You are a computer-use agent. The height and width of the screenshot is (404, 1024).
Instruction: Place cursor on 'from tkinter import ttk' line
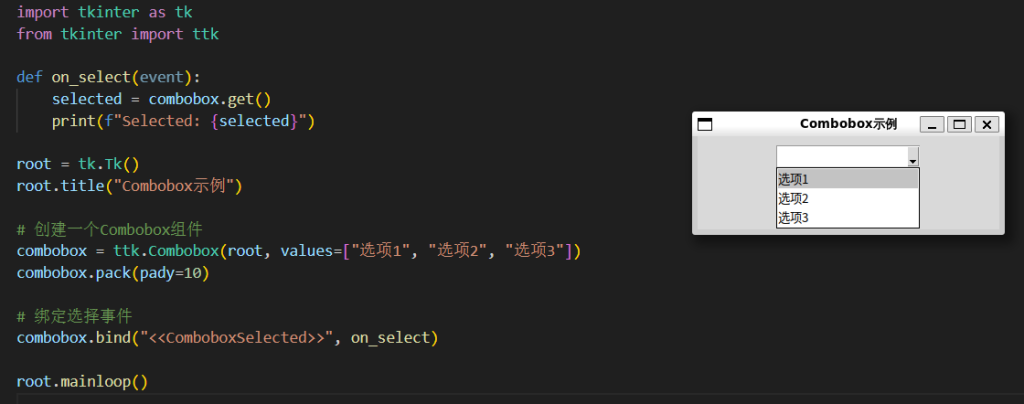117,34
